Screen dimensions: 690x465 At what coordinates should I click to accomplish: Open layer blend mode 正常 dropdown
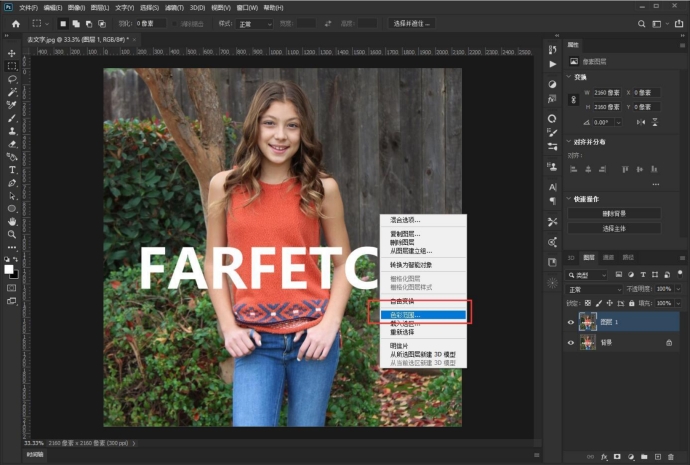(593, 289)
